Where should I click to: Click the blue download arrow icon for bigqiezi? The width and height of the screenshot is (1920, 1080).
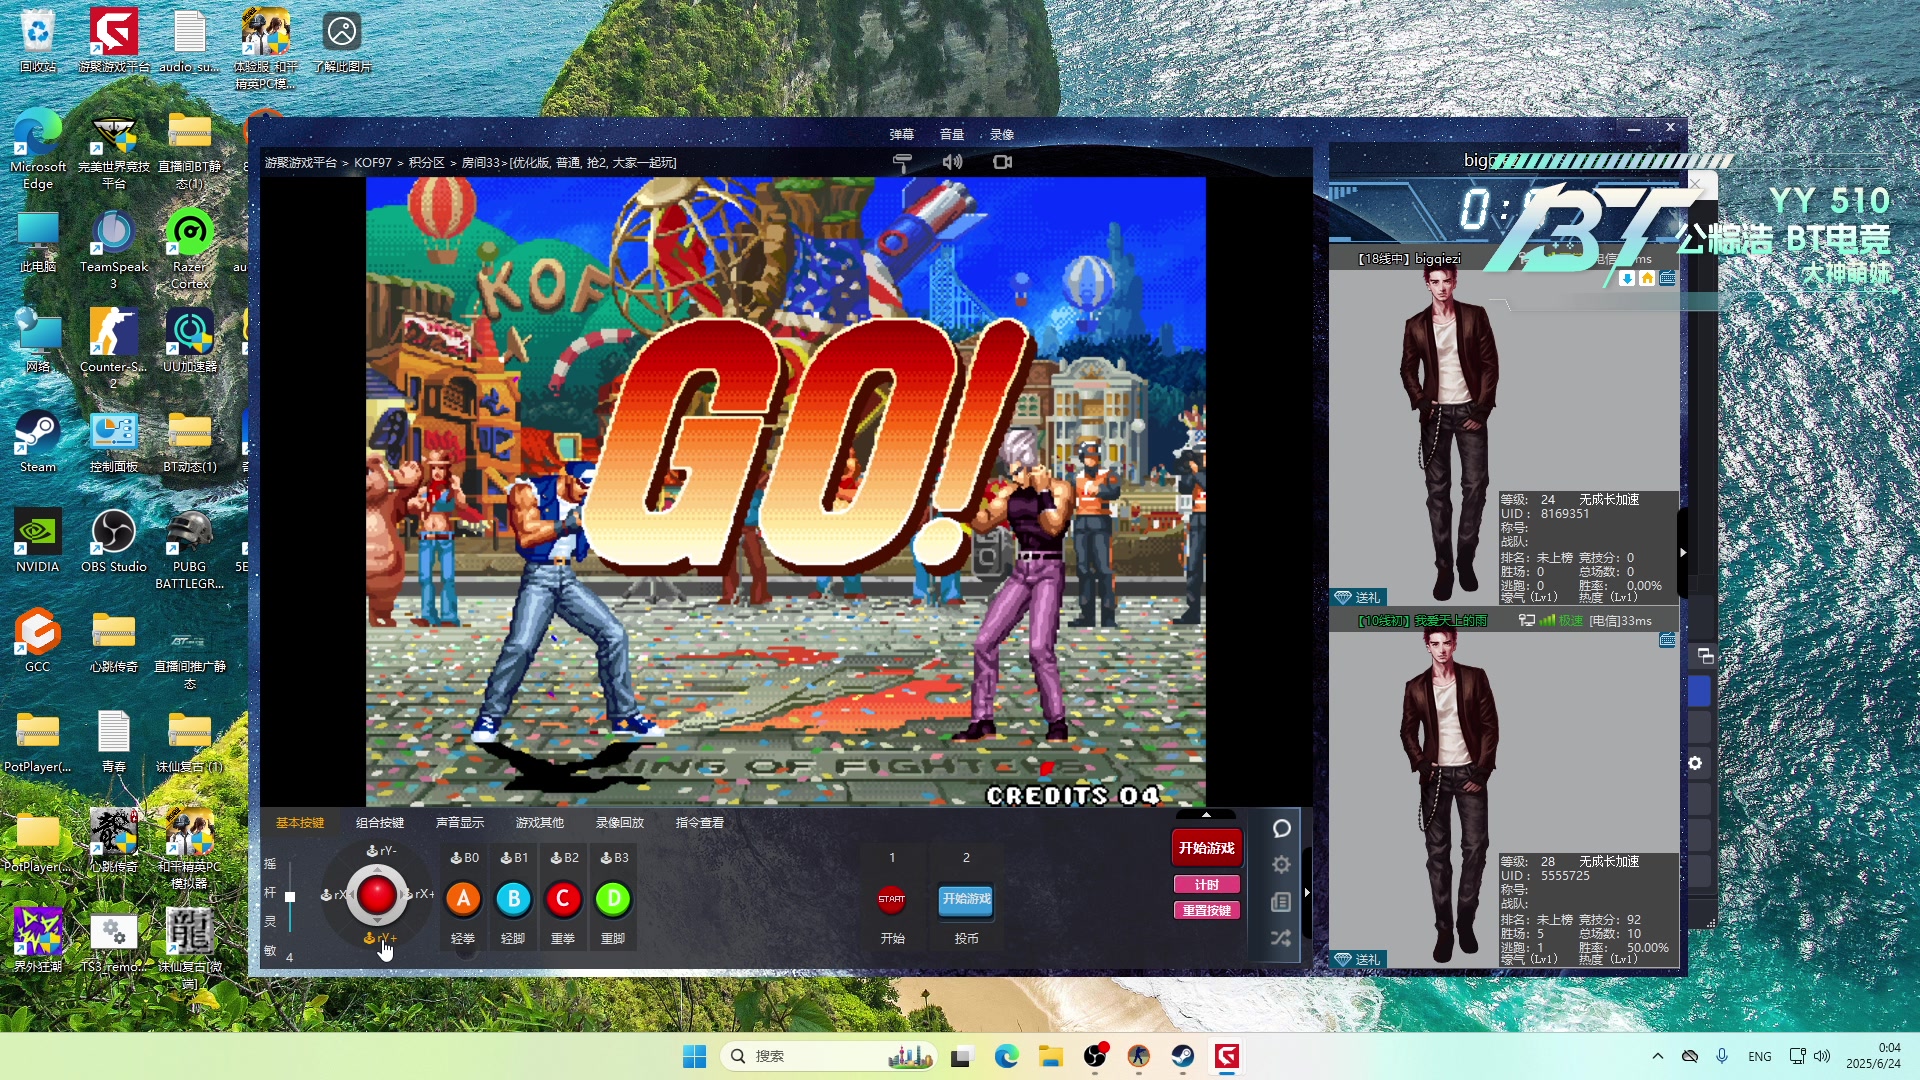(1627, 279)
